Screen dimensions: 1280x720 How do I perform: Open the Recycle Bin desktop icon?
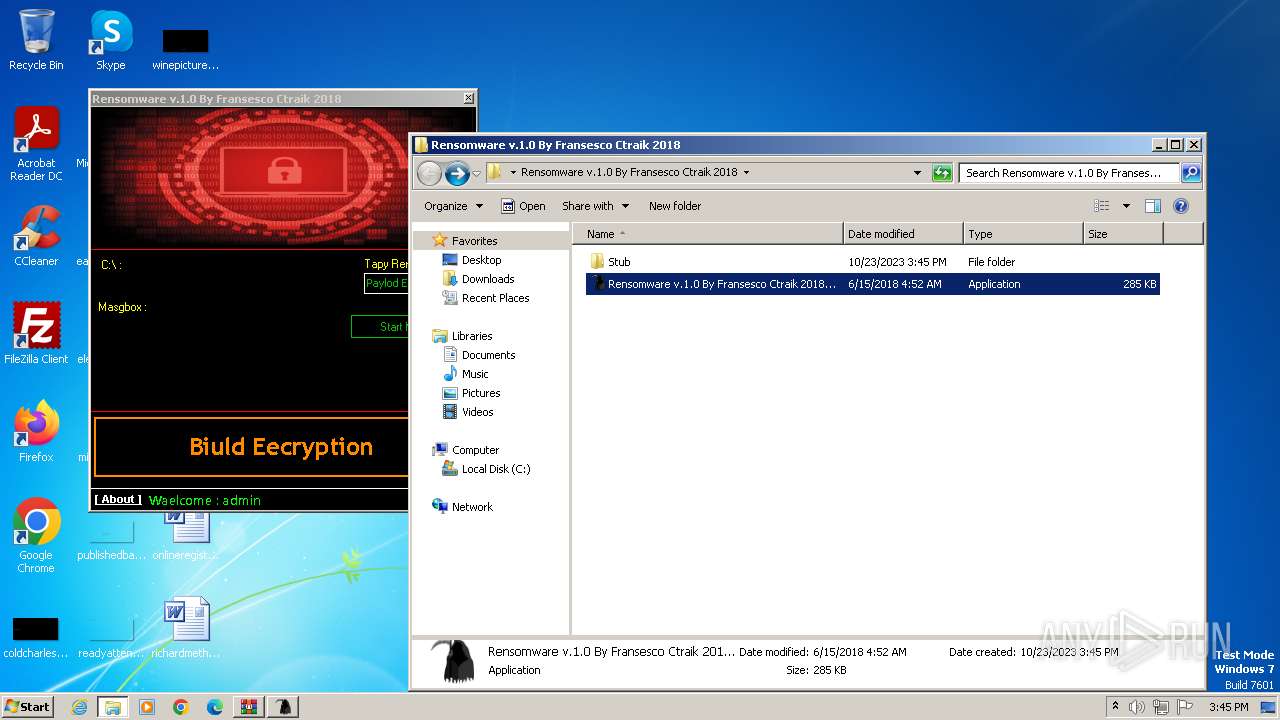[36, 40]
